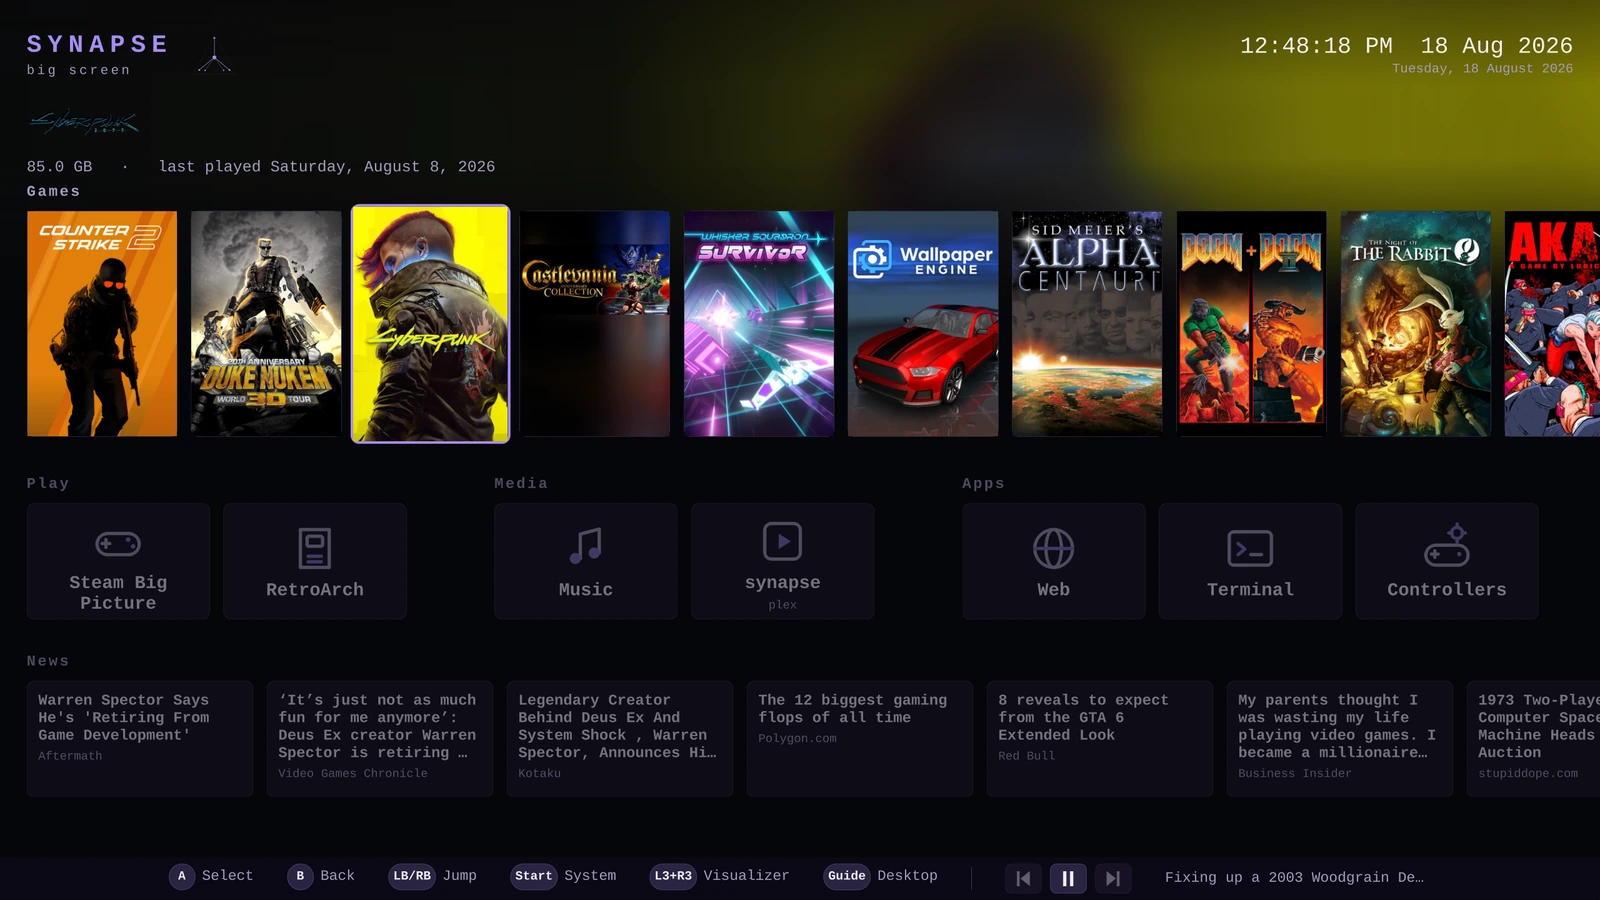
Task: Click the clock reading 12:48:18 PM
Action: pyautogui.click(x=1316, y=46)
